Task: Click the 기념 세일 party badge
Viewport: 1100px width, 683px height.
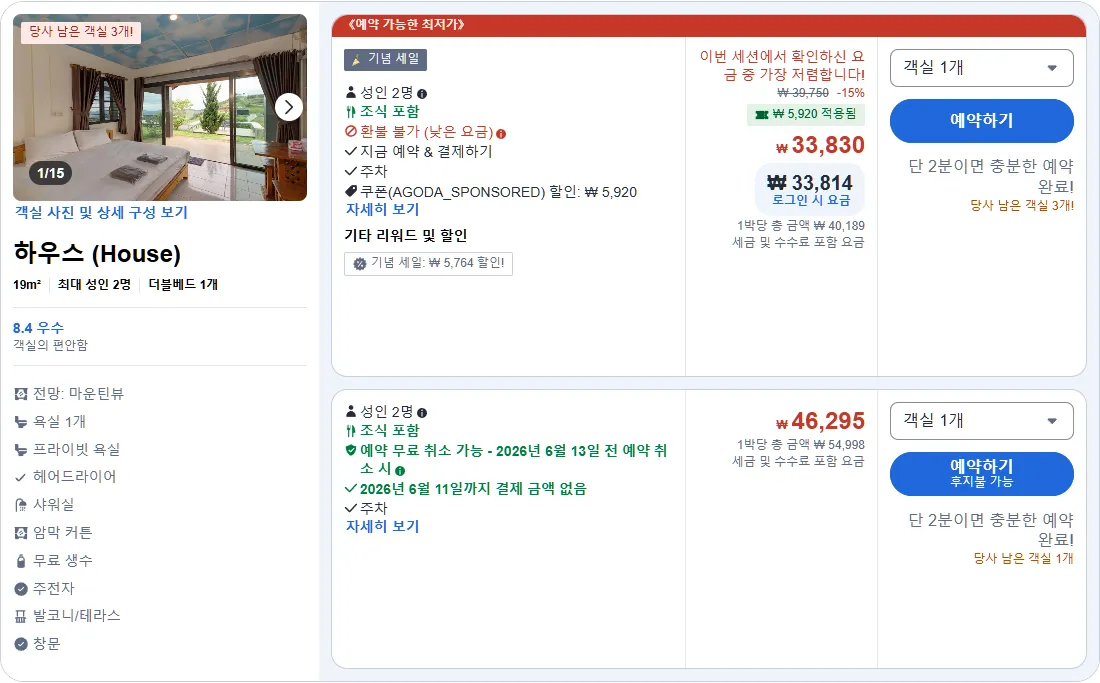Action: pyautogui.click(x=385, y=60)
